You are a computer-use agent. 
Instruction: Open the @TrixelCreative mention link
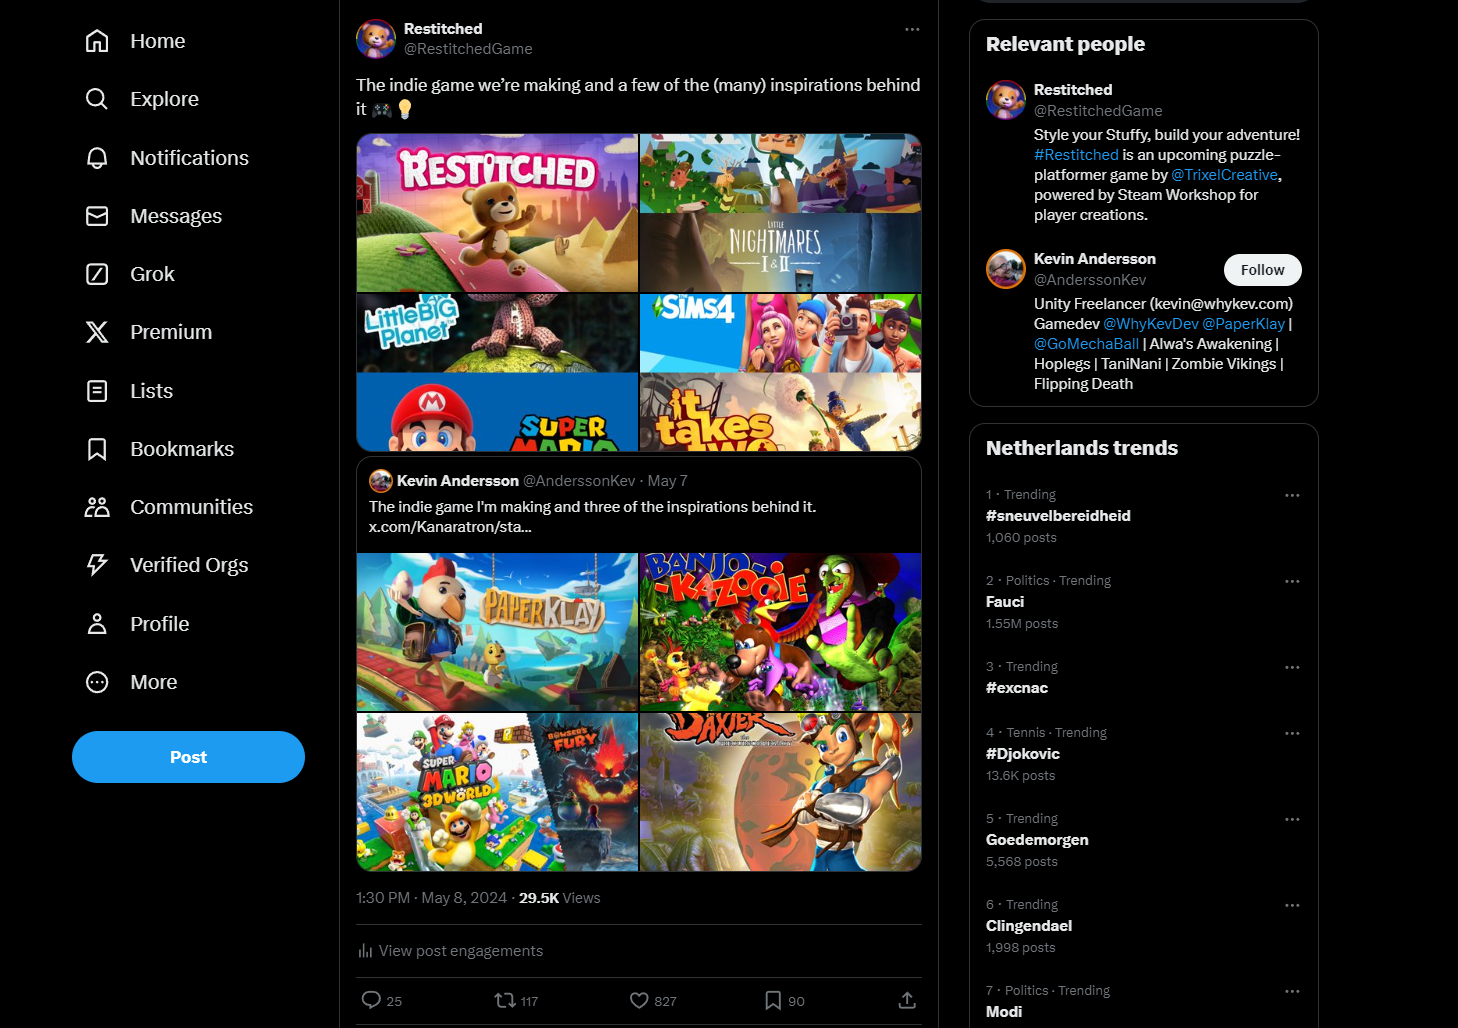pyautogui.click(x=1224, y=175)
